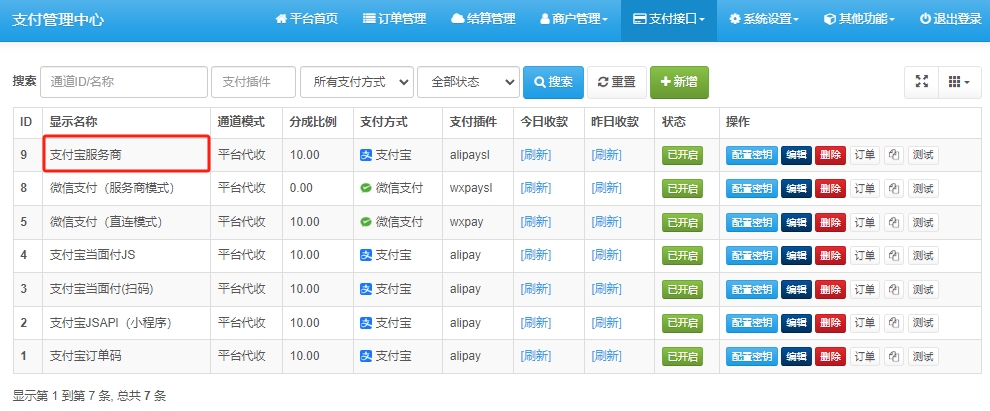Image resolution: width=990 pixels, height=411 pixels.
Task: Click the 搜索 search button
Action: point(553,82)
